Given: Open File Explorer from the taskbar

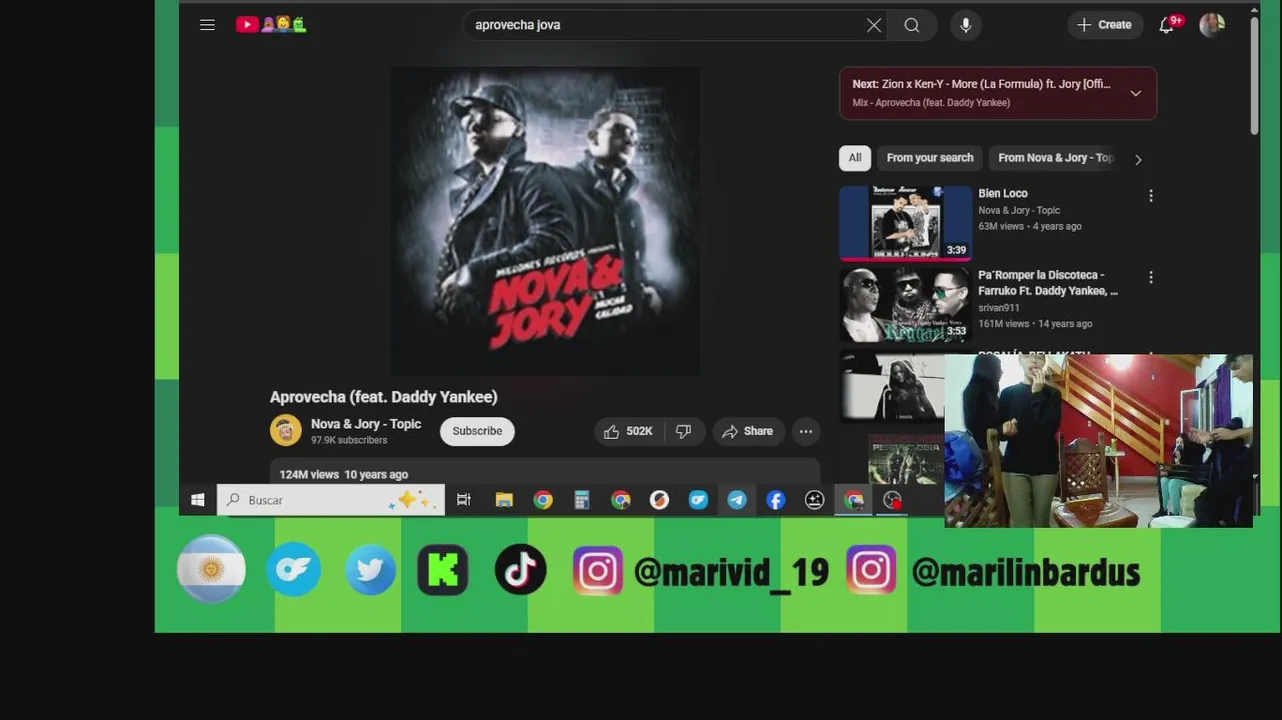Looking at the screenshot, I should click(504, 500).
